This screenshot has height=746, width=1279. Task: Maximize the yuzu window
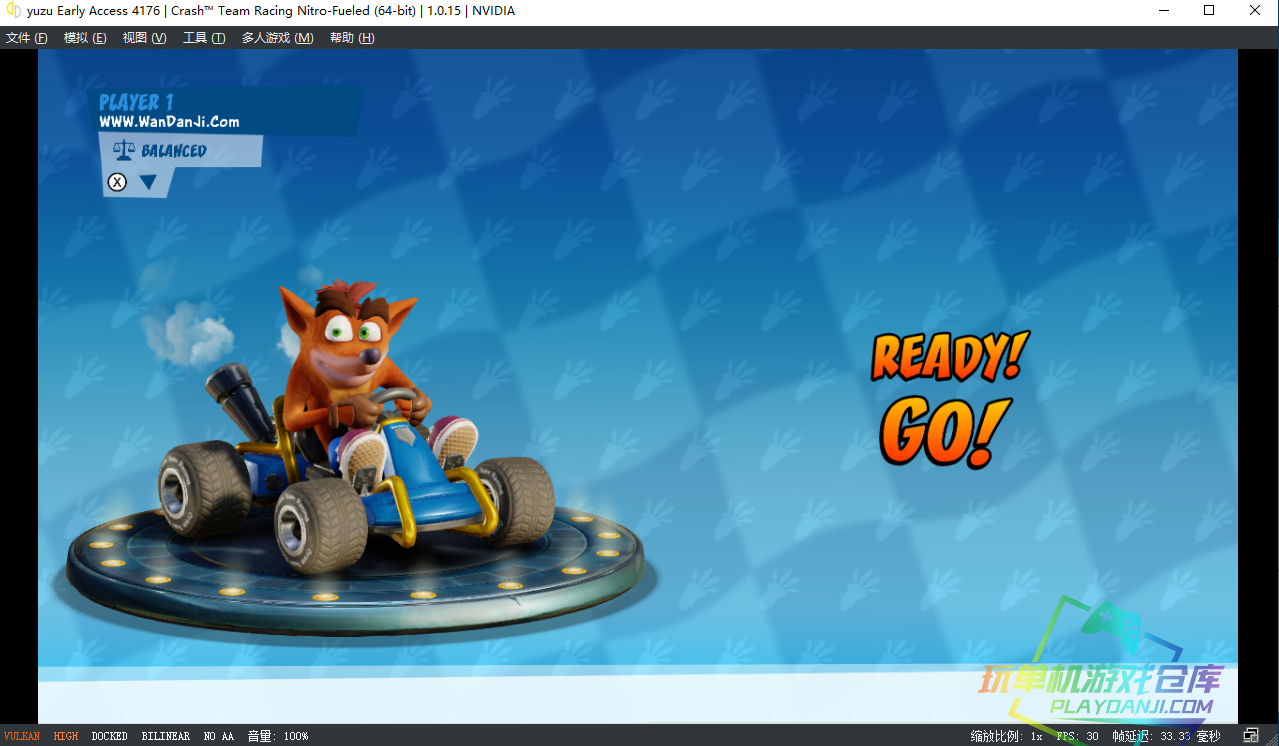click(1209, 11)
